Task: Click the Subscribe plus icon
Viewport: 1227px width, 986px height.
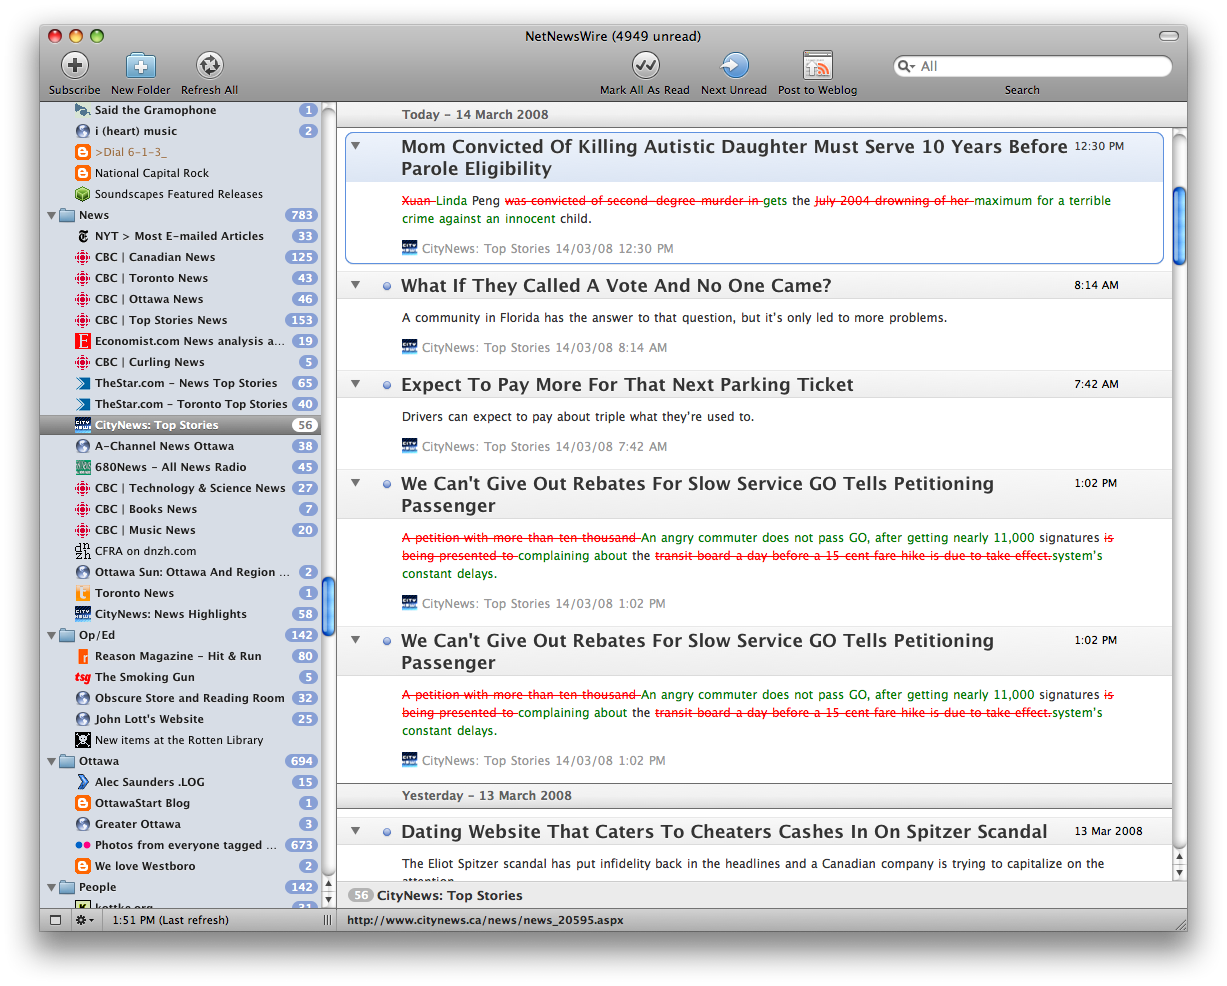Action: tap(75, 66)
